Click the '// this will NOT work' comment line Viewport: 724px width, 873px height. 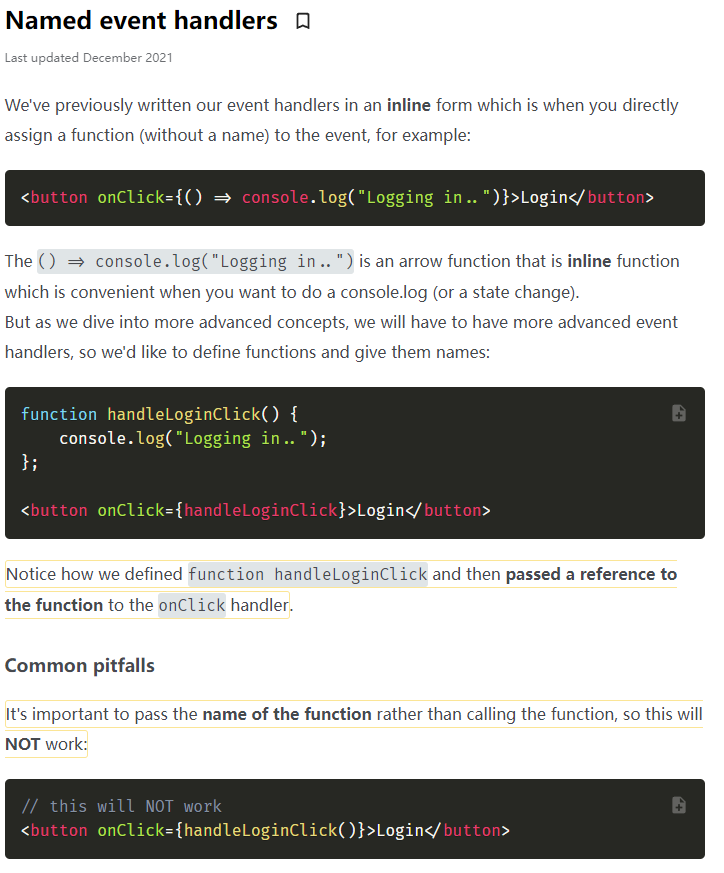click(x=121, y=806)
